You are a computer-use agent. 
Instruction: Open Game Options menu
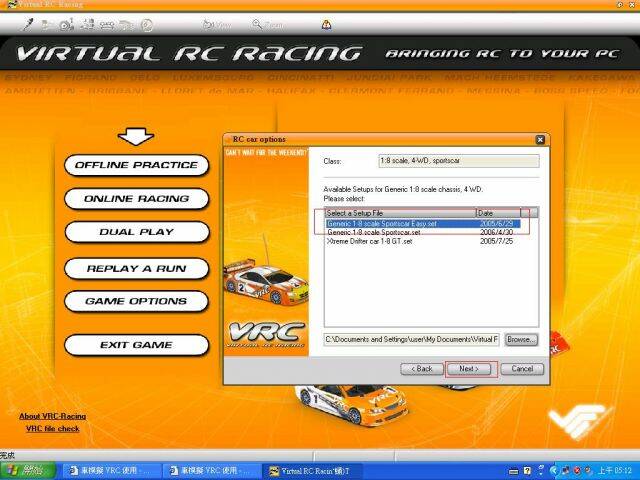point(136,301)
